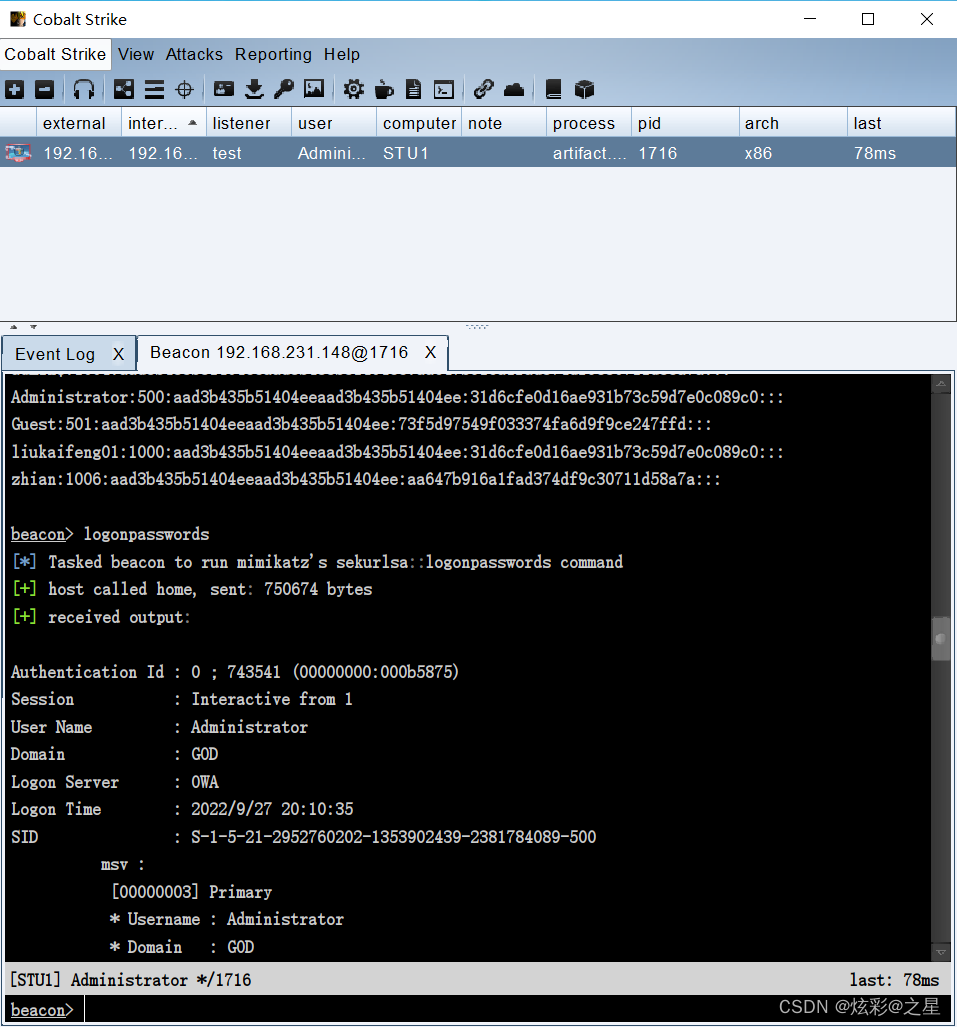Click the chain link Host a file icon

pos(483,89)
